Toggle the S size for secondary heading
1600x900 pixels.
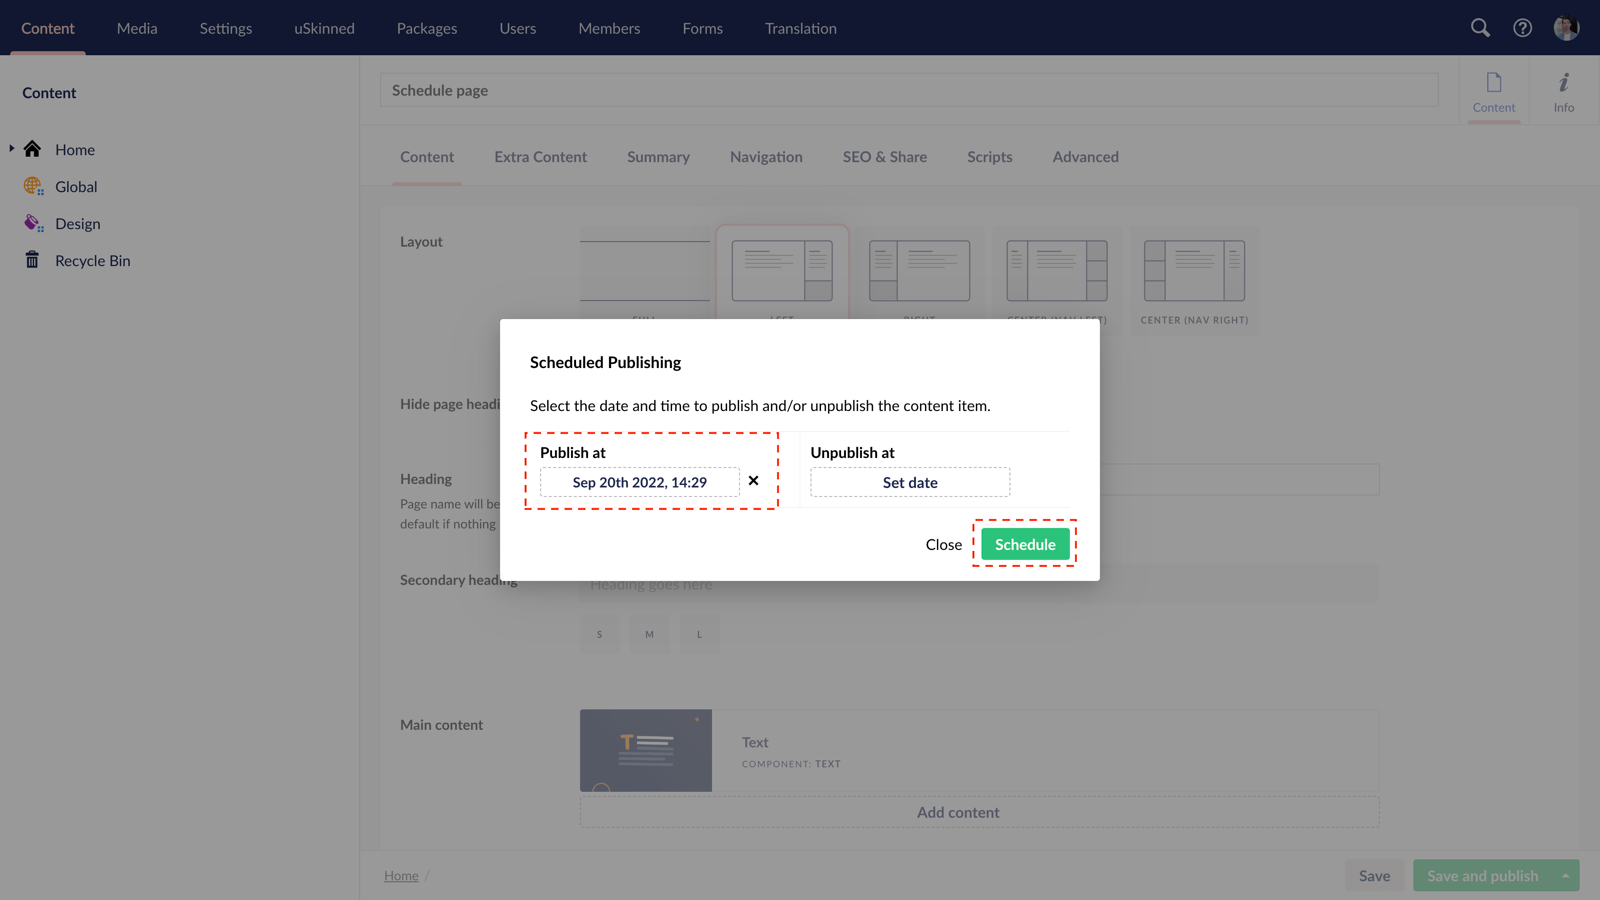coord(600,633)
